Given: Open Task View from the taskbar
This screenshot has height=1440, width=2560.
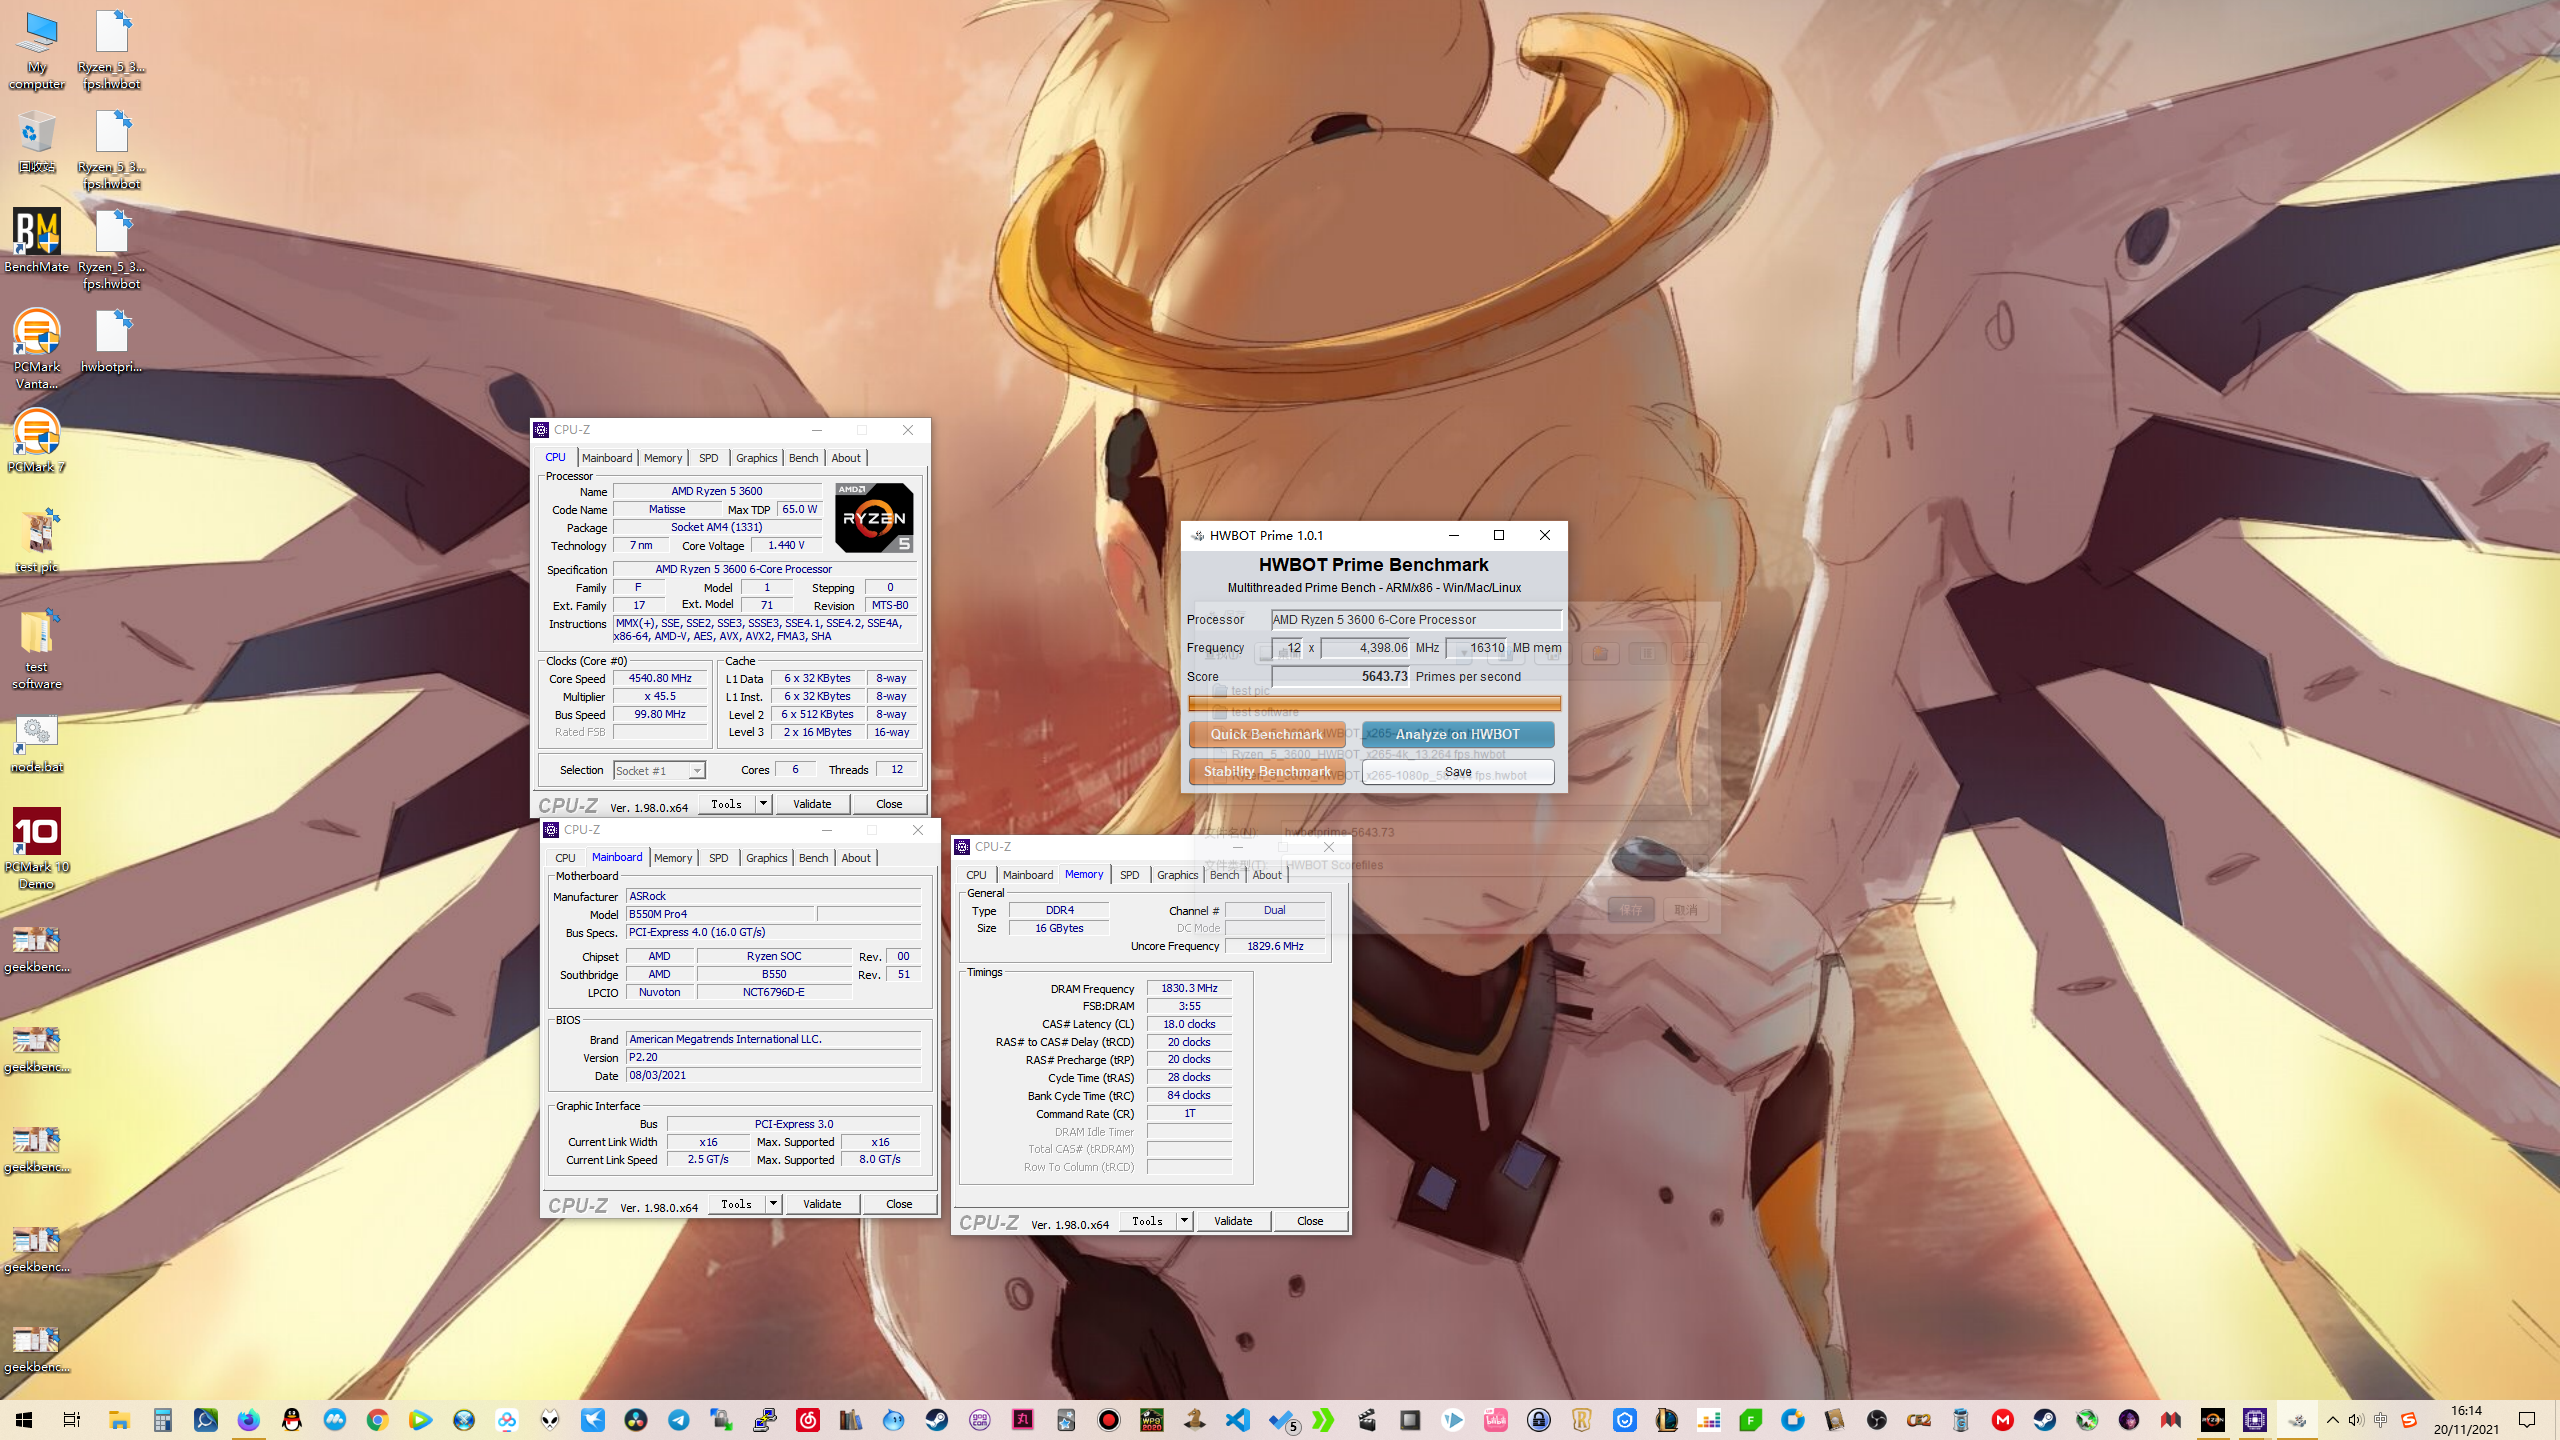Looking at the screenshot, I should click(x=71, y=1420).
